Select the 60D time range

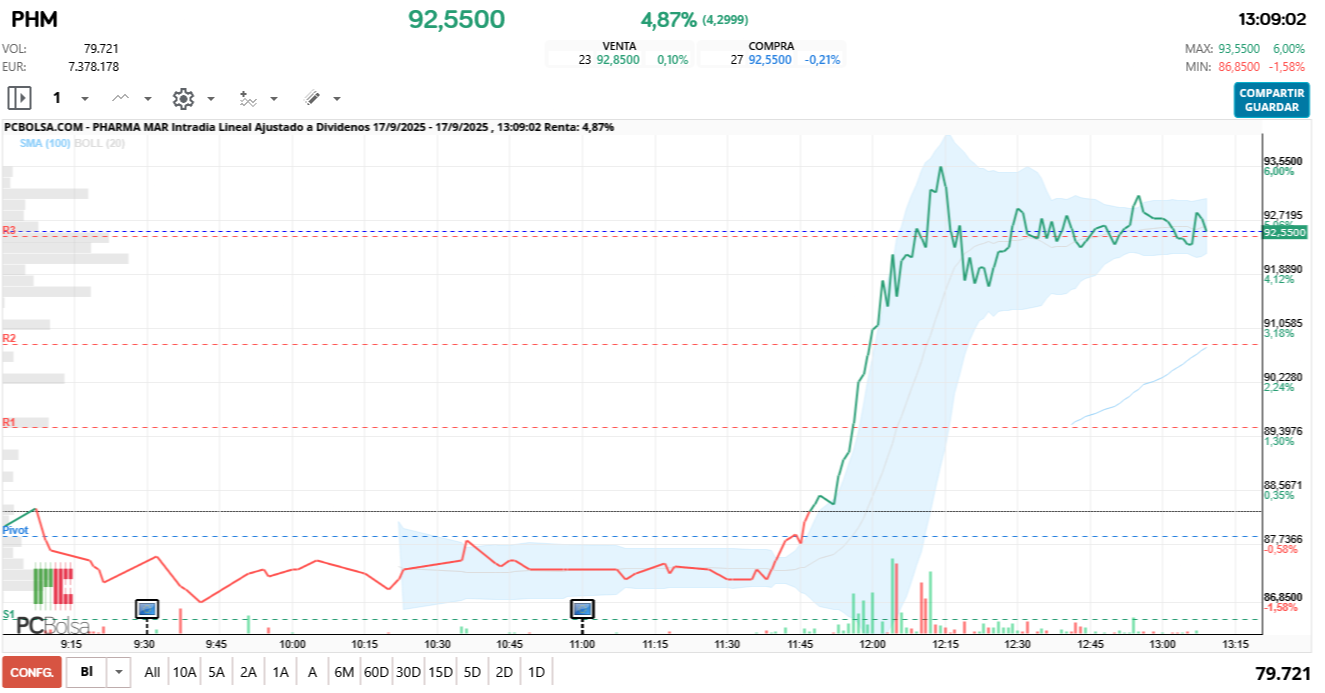point(376,672)
